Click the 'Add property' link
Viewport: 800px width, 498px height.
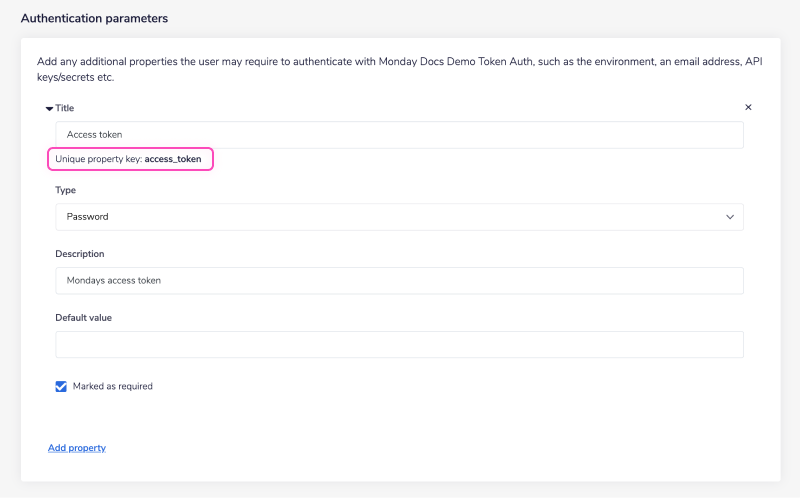tap(77, 448)
